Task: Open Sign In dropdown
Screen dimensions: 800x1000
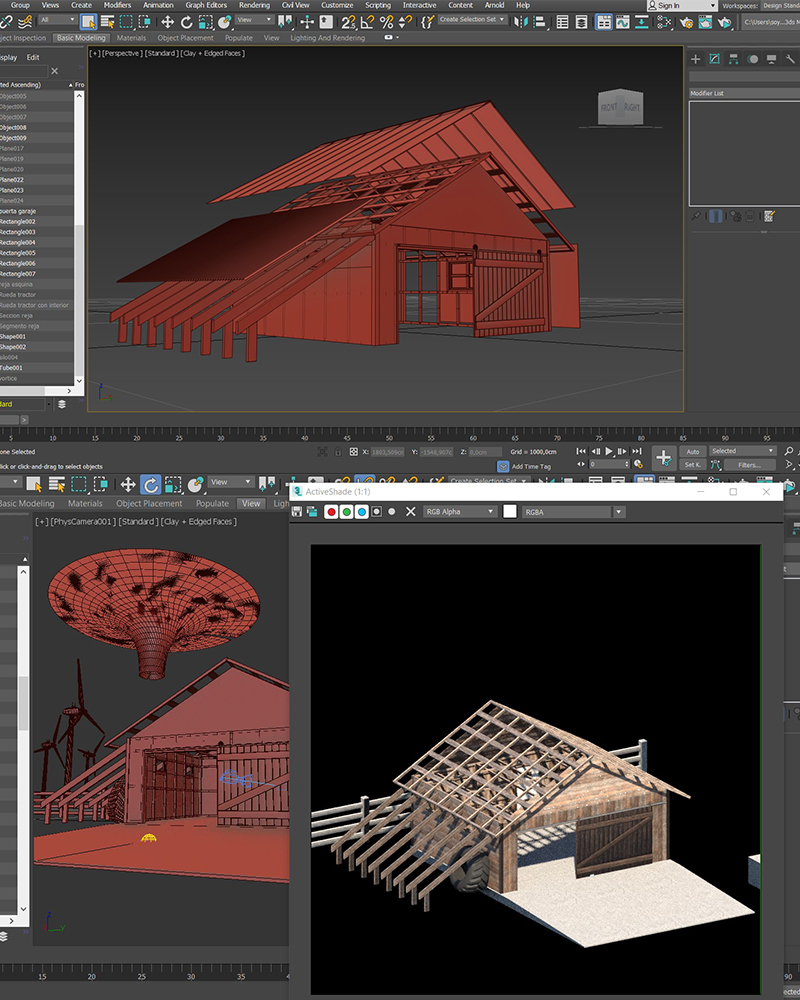Action: (x=682, y=5)
